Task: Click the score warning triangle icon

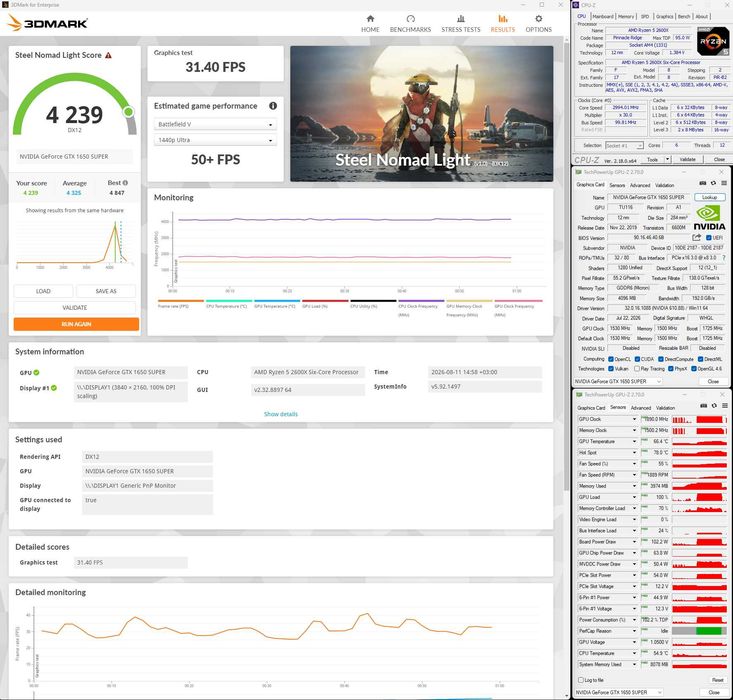Action: click(x=108, y=55)
